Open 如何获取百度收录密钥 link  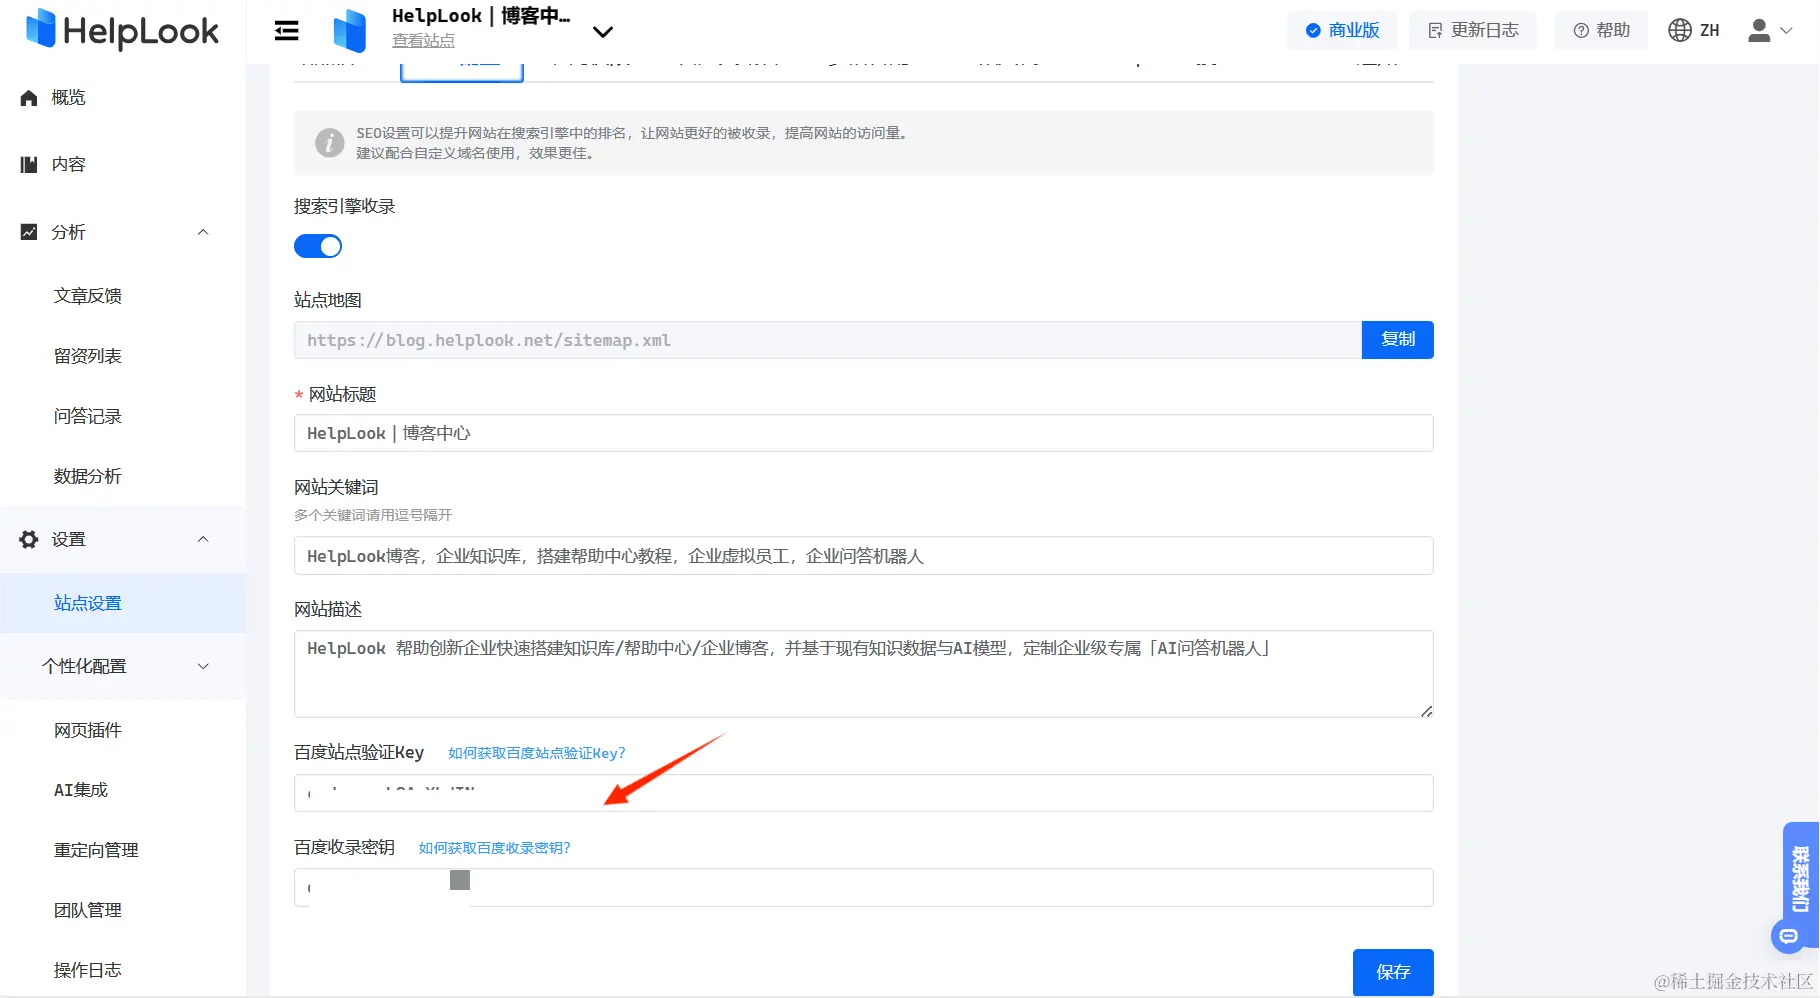click(x=494, y=848)
